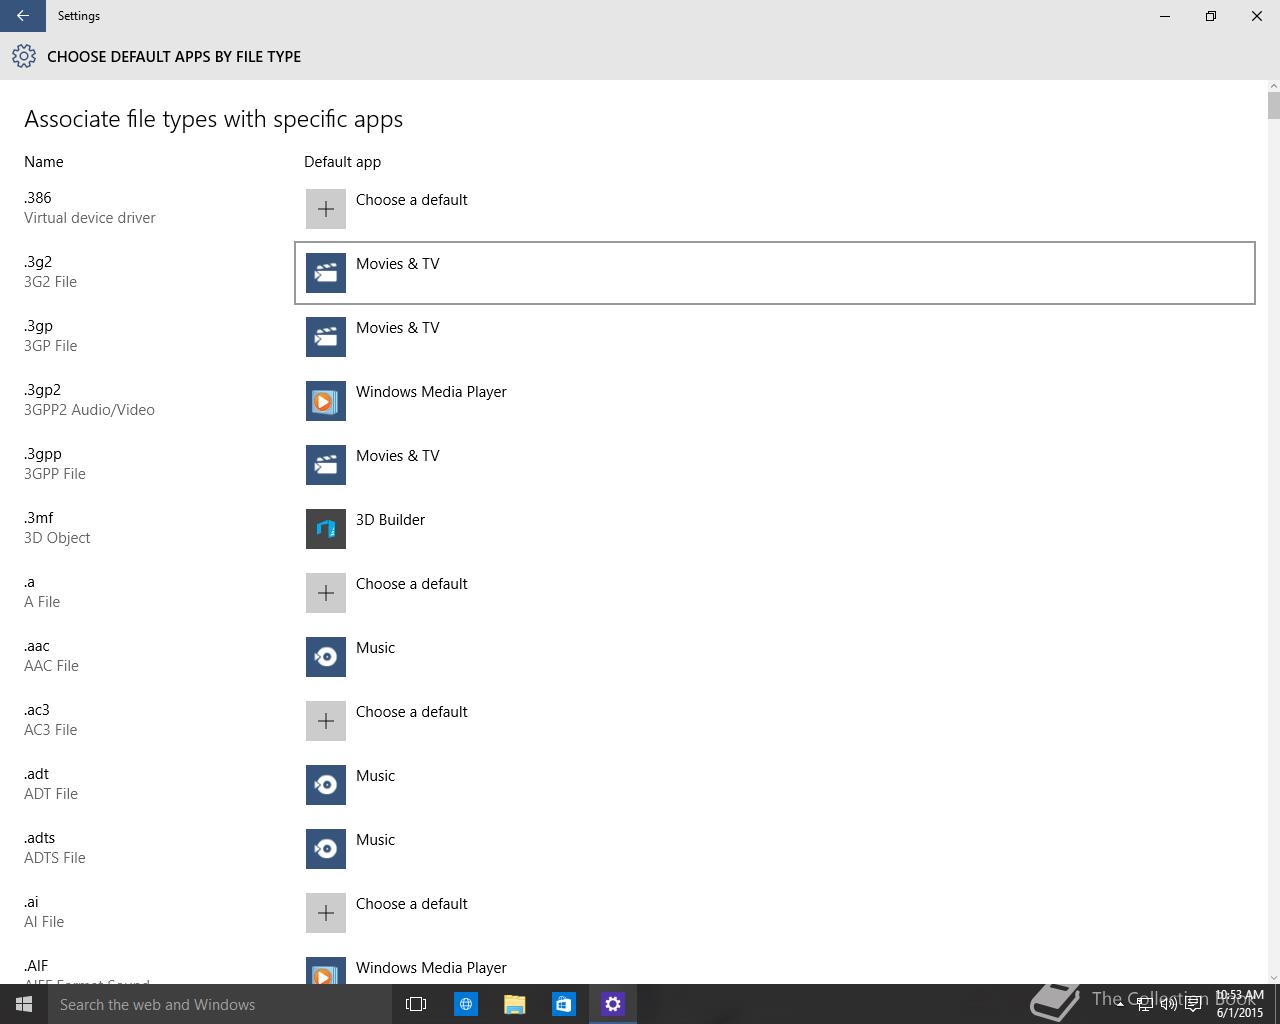1280x1024 pixels.
Task: Open the Windows Start menu
Action: point(24,1004)
